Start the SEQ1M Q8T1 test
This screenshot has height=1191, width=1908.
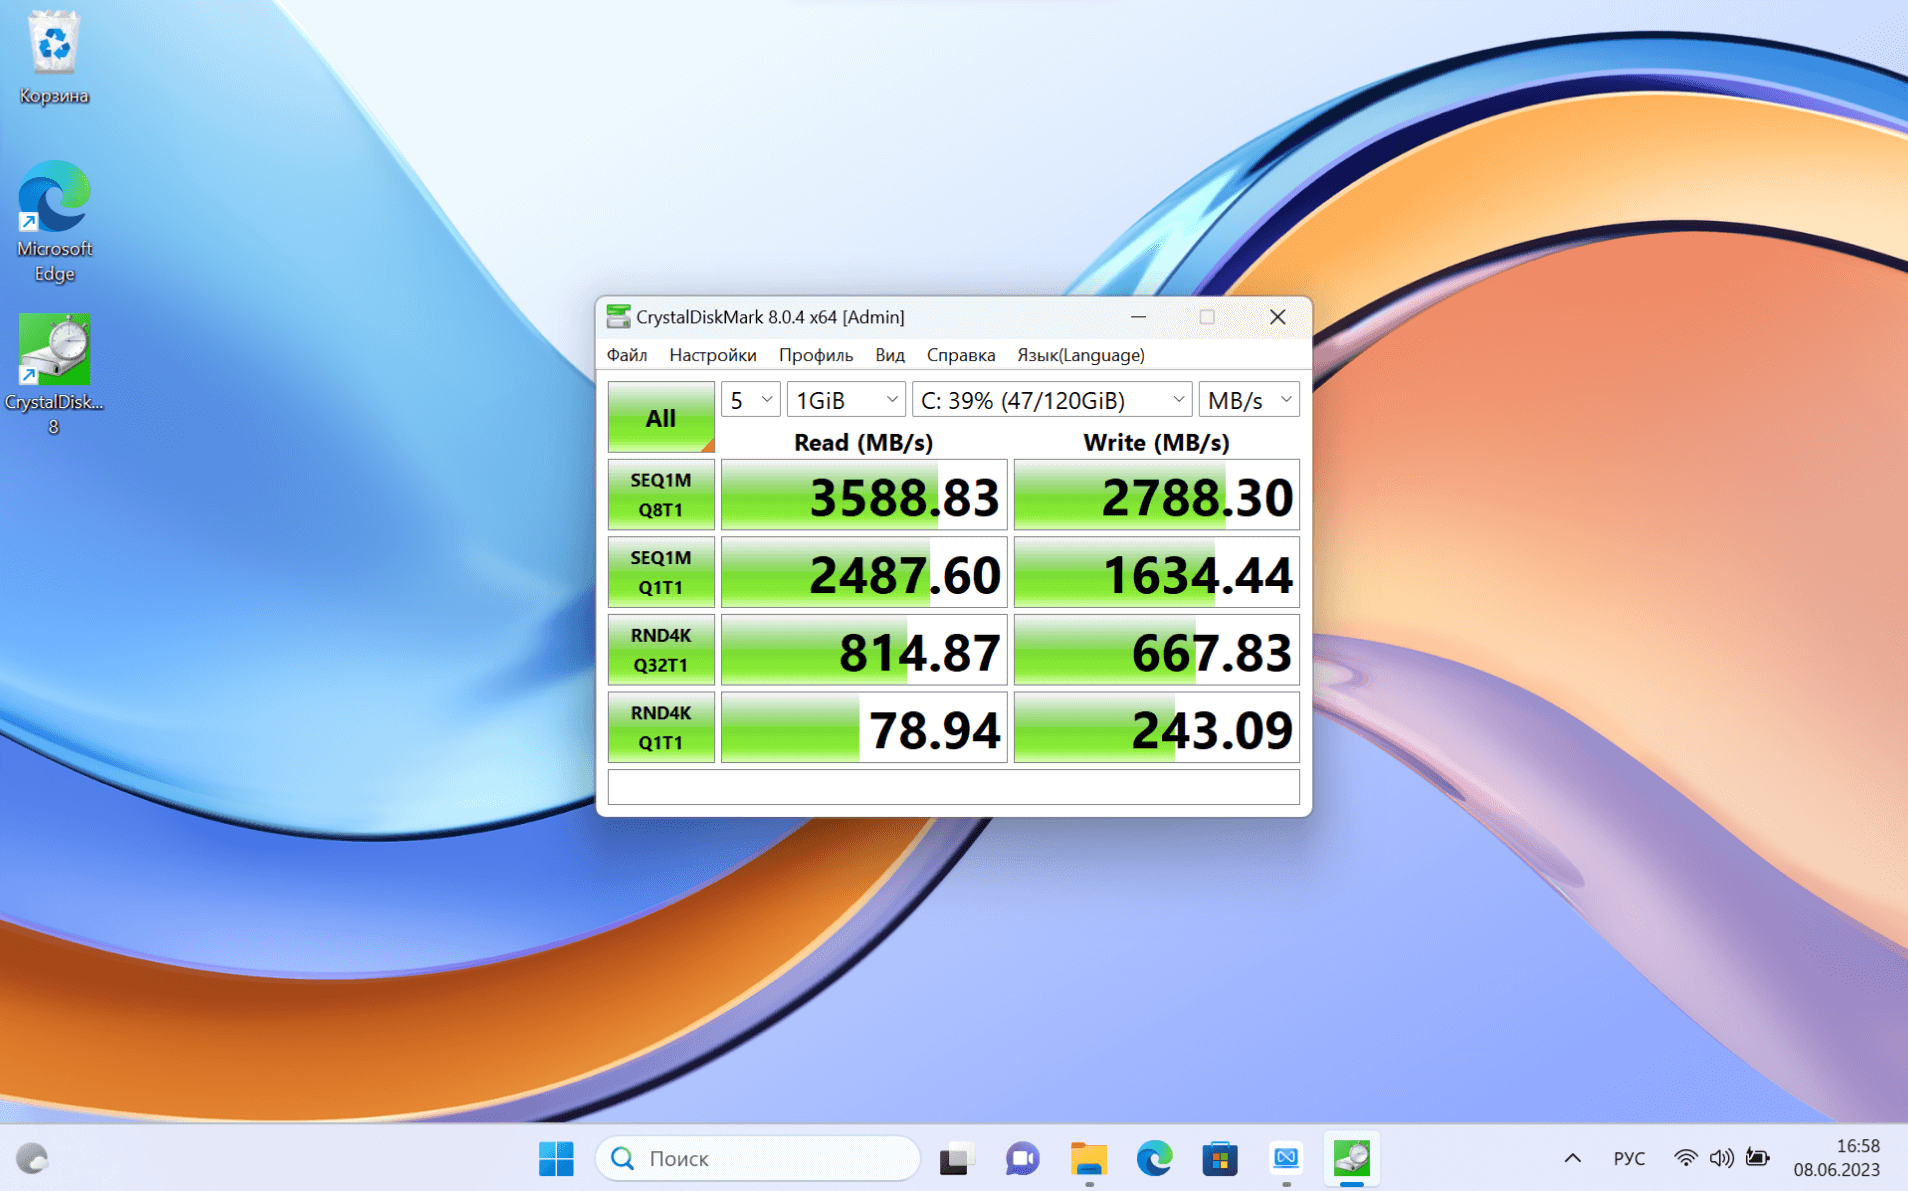click(x=660, y=495)
